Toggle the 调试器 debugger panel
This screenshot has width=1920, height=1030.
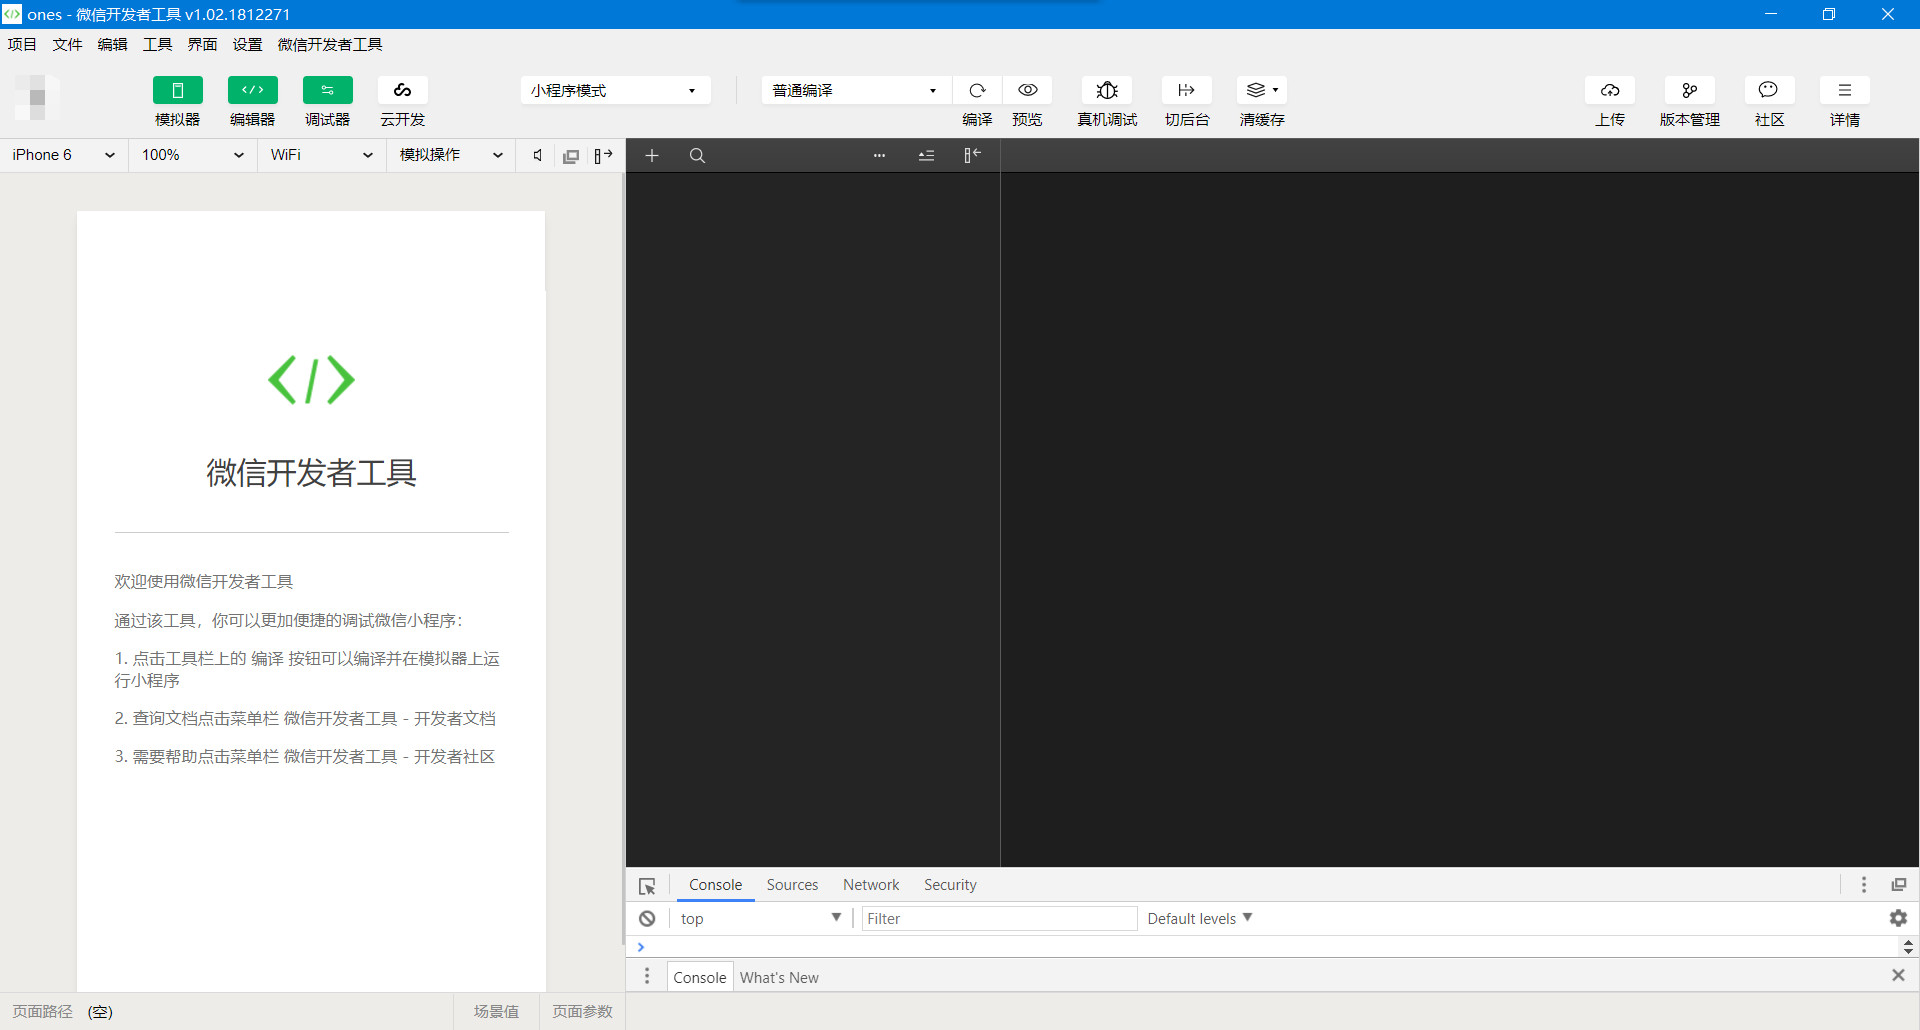327,90
